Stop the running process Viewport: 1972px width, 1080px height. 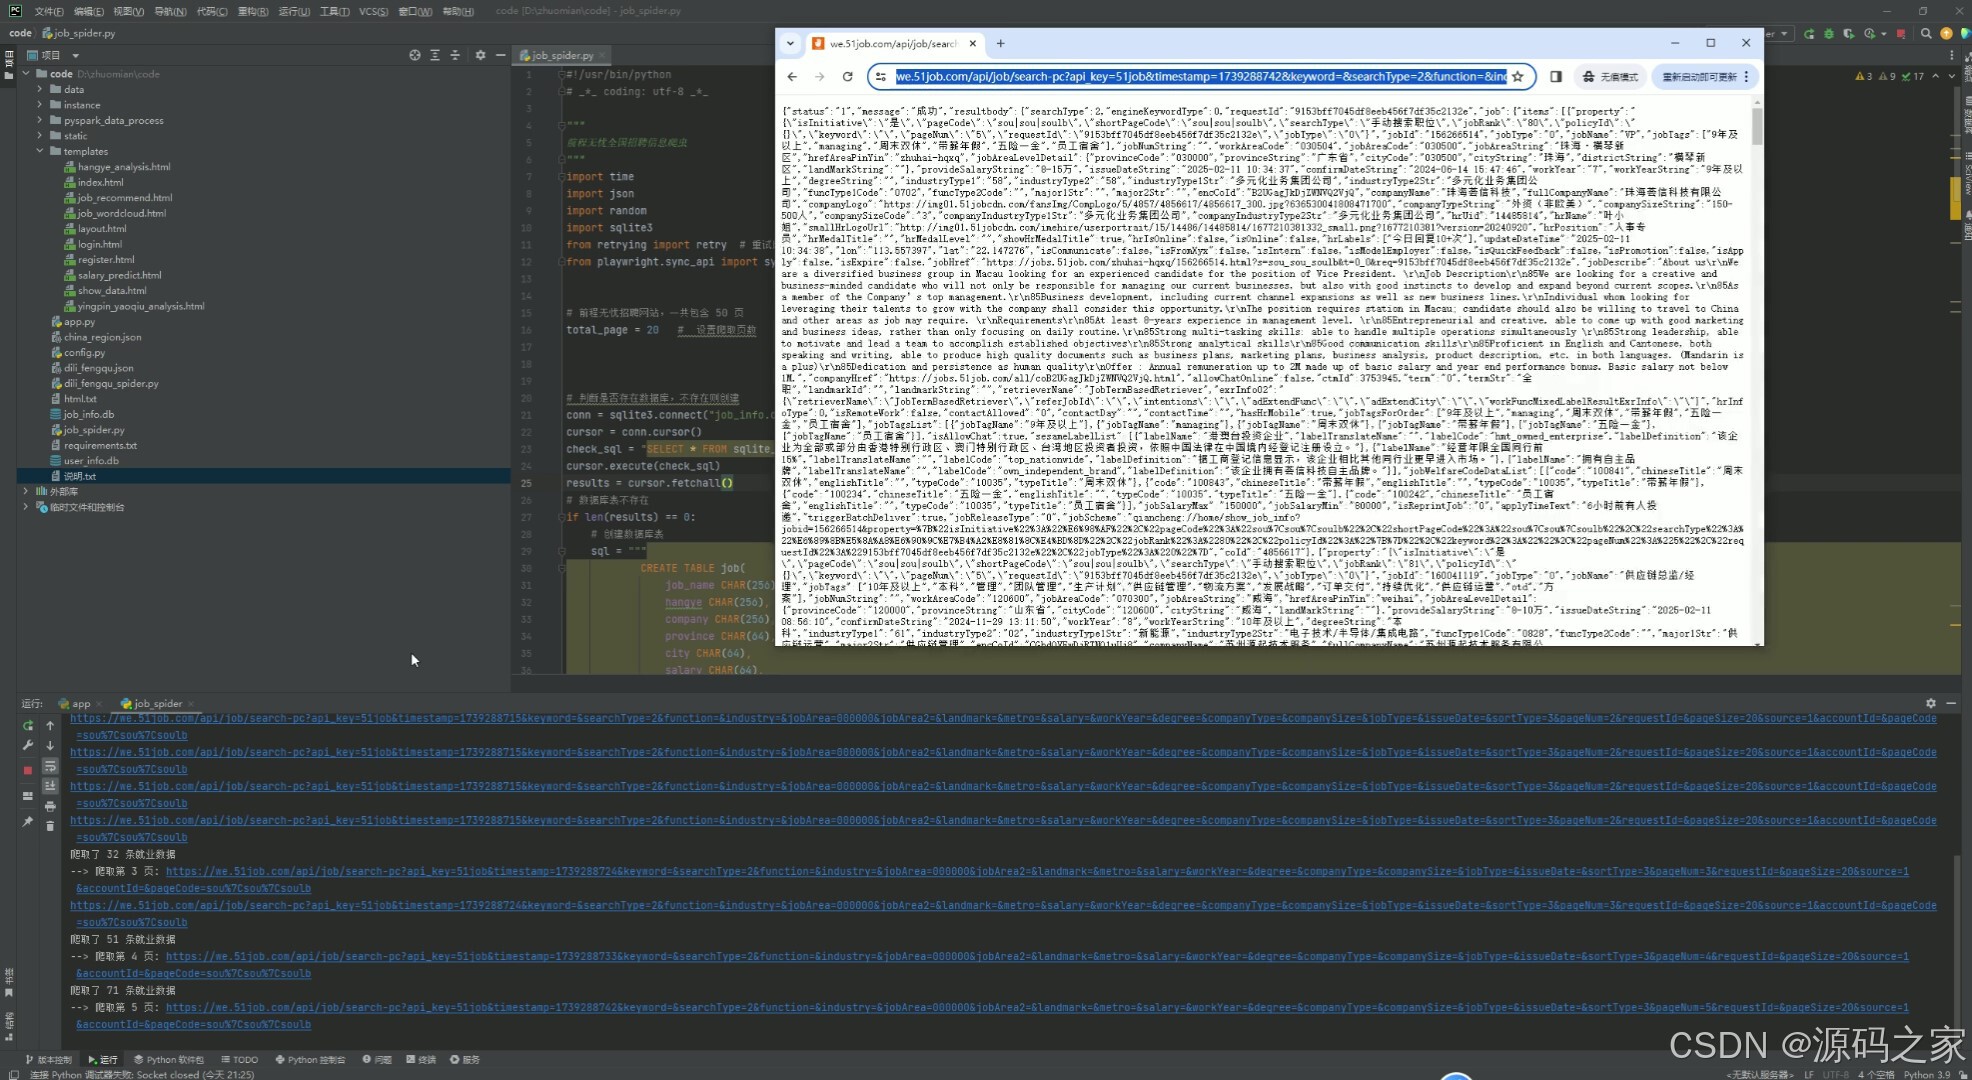coord(28,770)
